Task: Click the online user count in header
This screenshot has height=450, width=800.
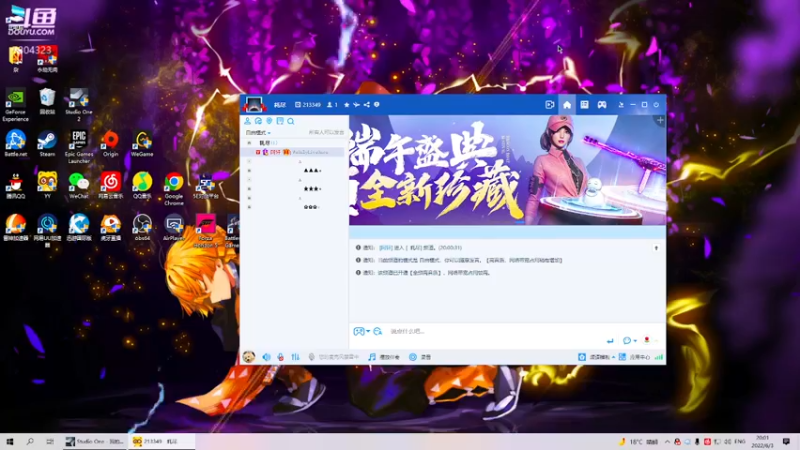Action: [x=332, y=105]
